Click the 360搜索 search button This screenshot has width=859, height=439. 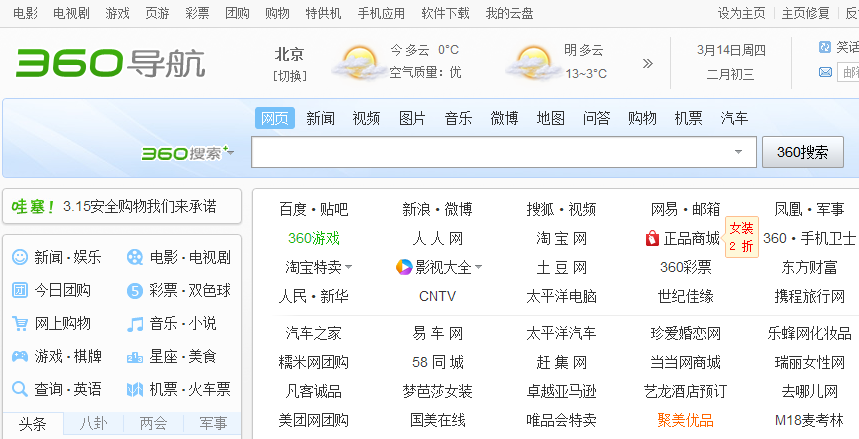coord(803,152)
